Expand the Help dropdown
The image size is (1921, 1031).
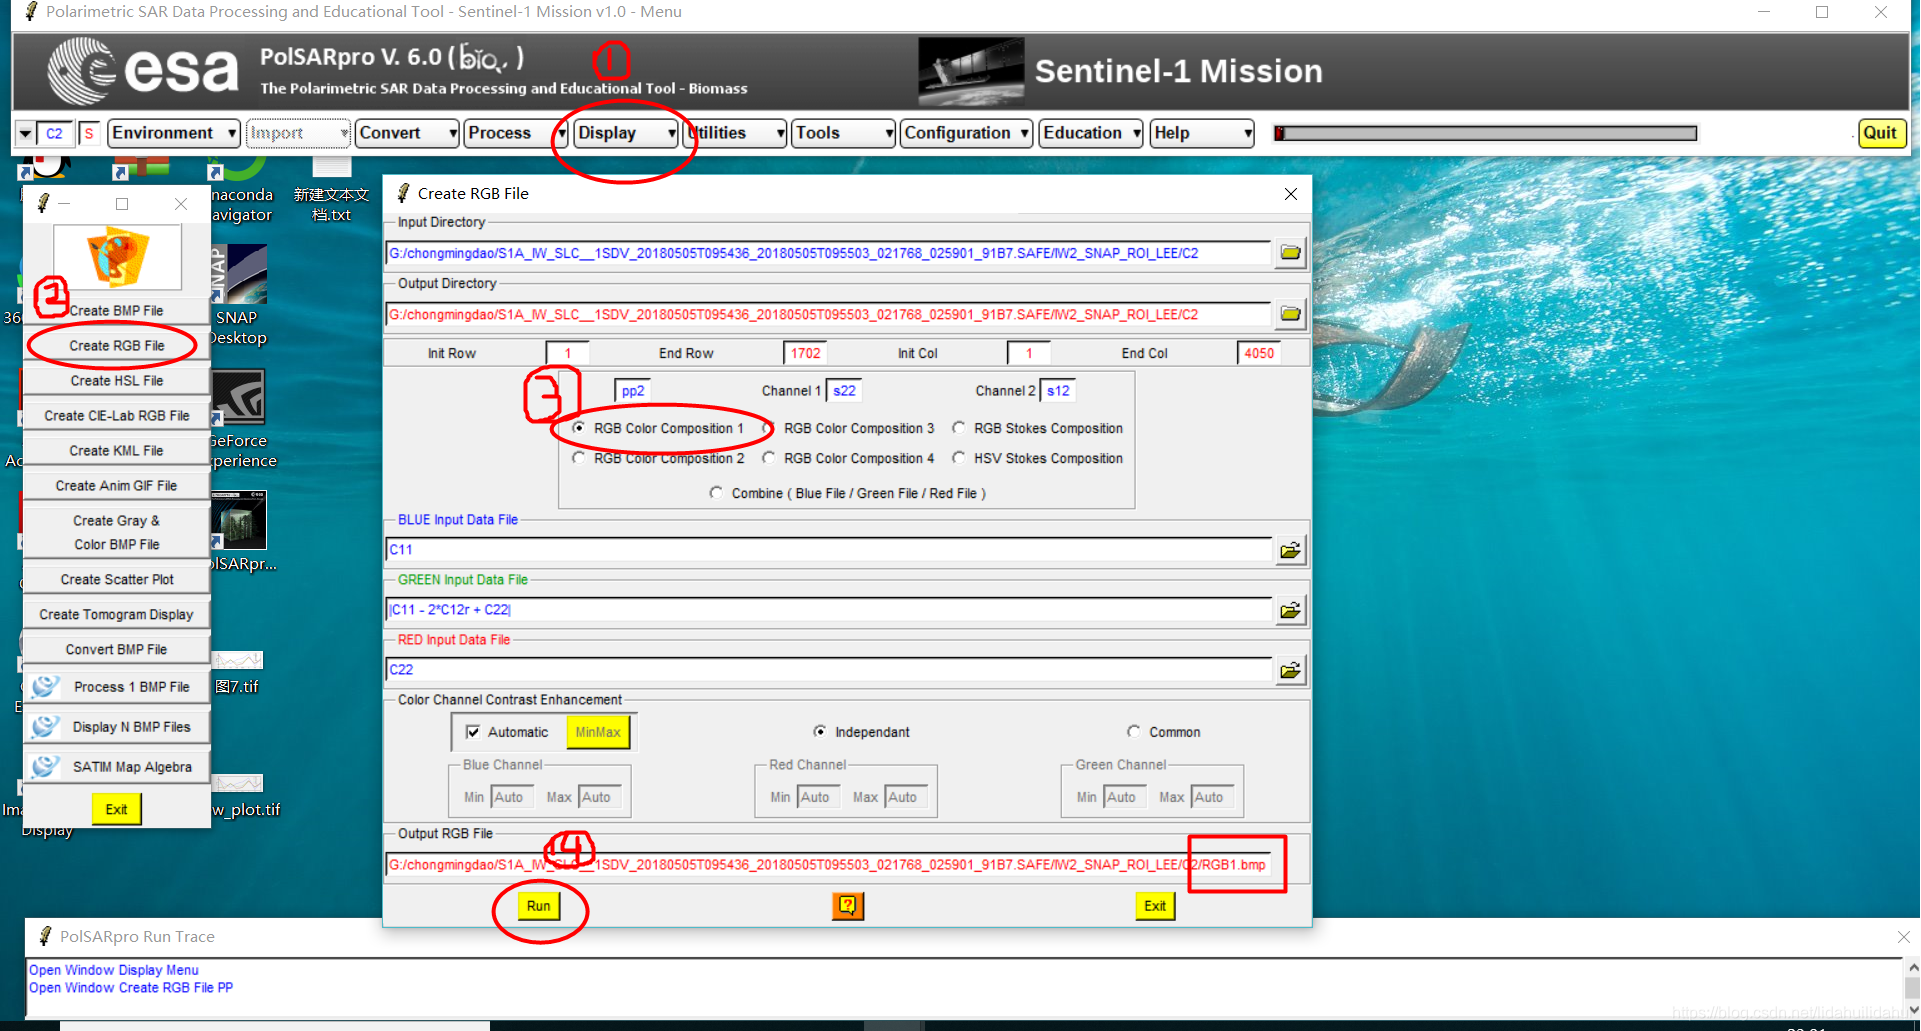(x=1202, y=133)
